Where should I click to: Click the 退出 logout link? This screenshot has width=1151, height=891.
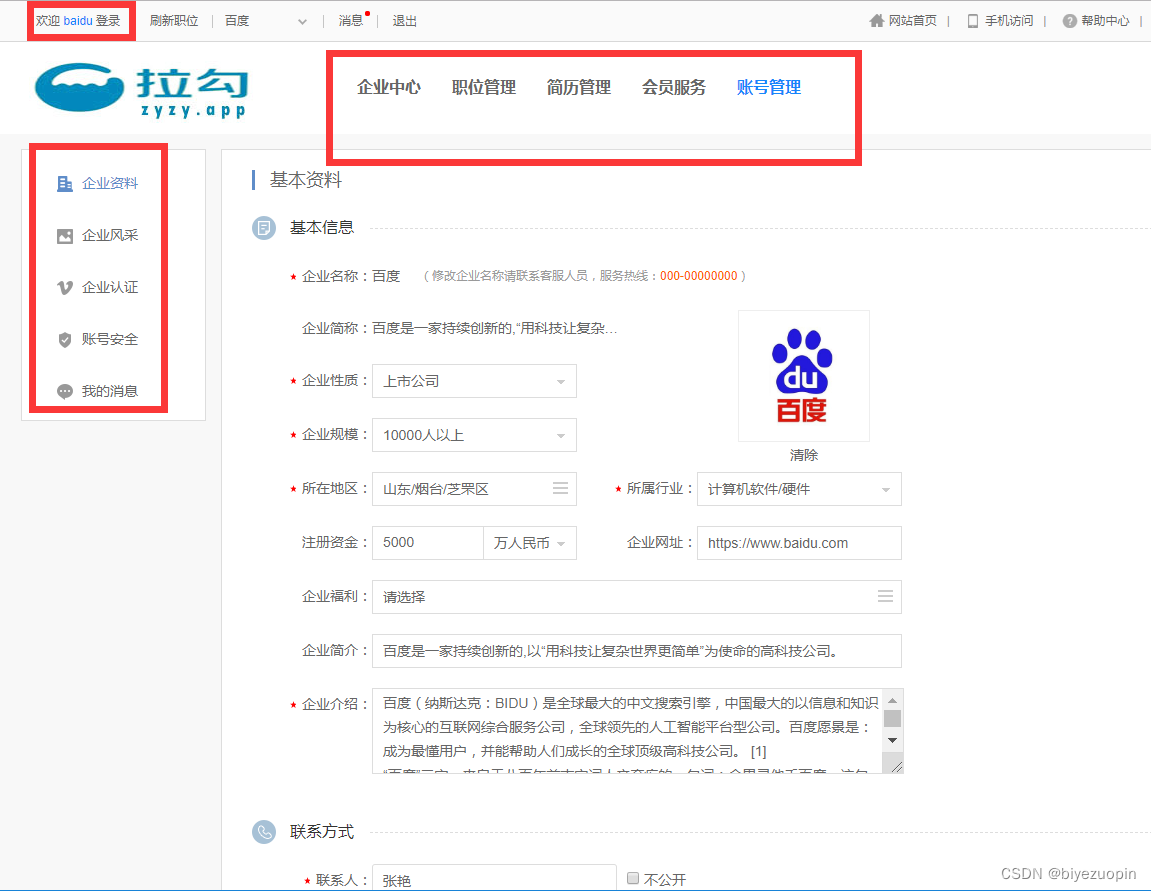coord(404,21)
